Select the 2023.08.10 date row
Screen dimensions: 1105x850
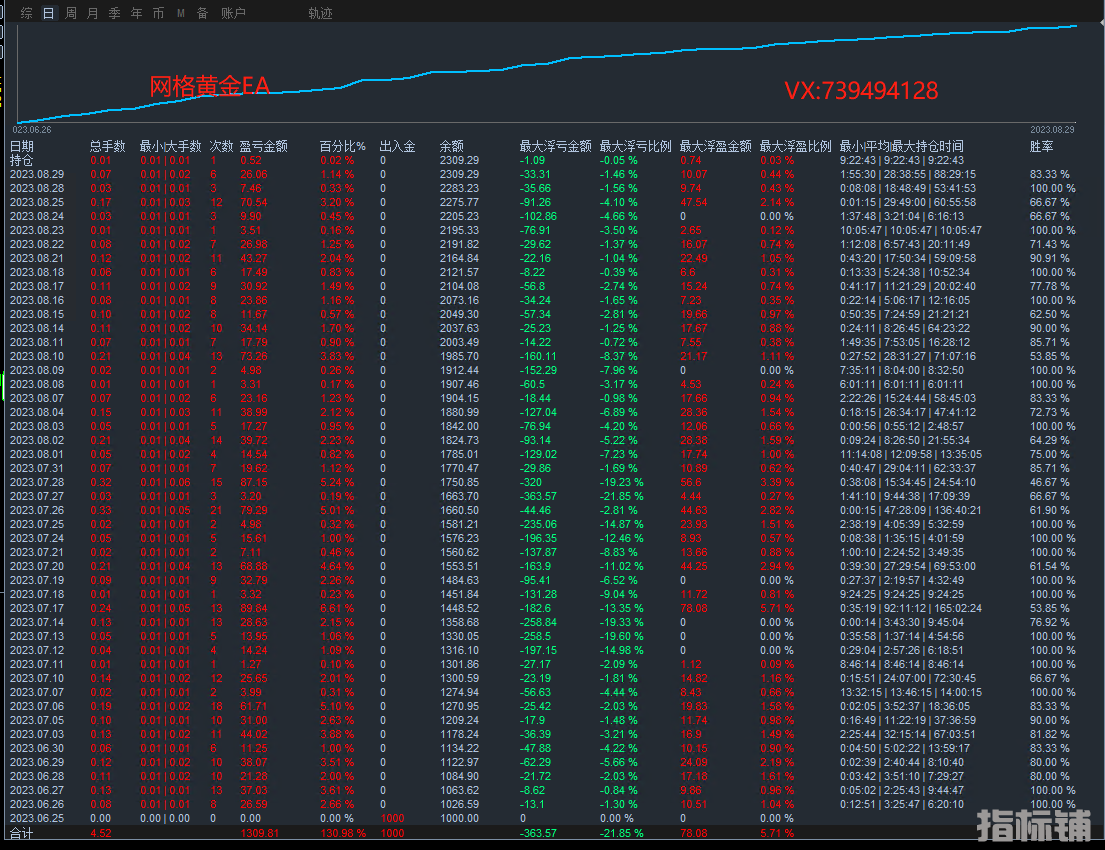click(x=543, y=356)
